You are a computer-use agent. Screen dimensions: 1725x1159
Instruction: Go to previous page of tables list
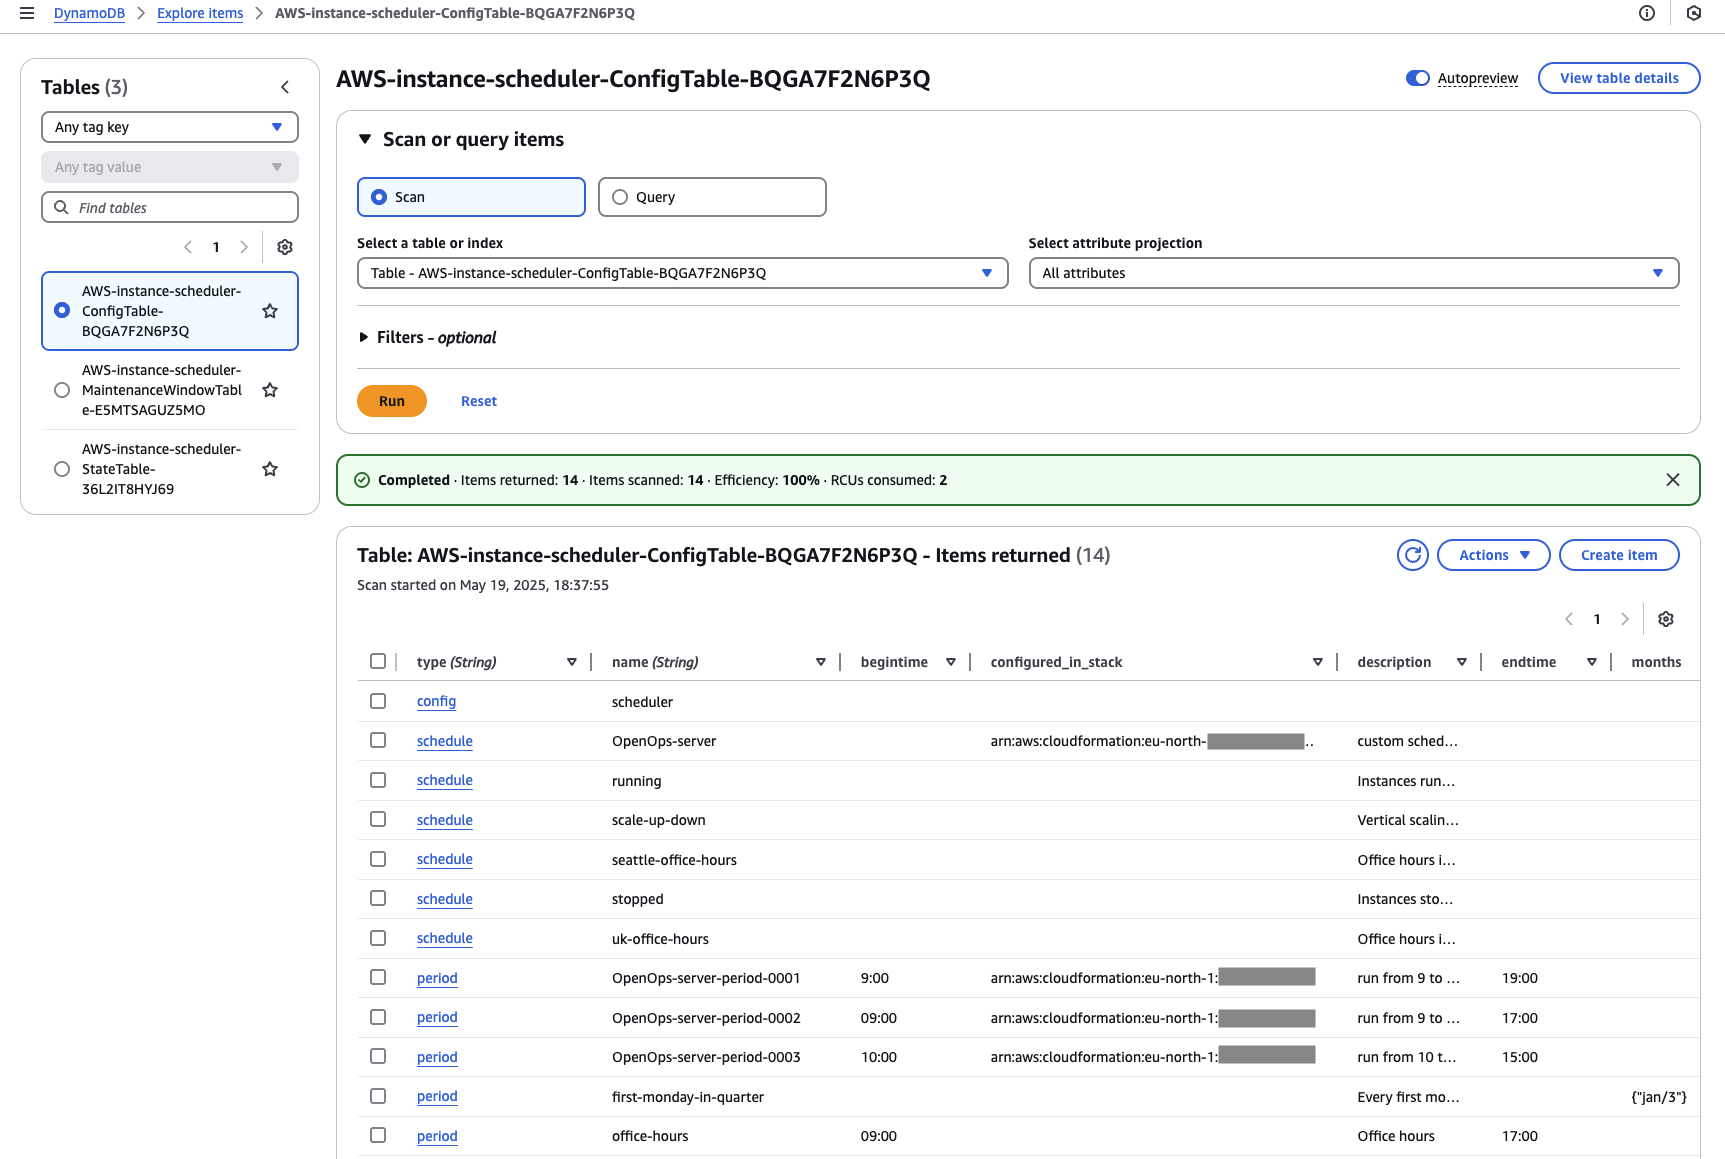point(188,247)
